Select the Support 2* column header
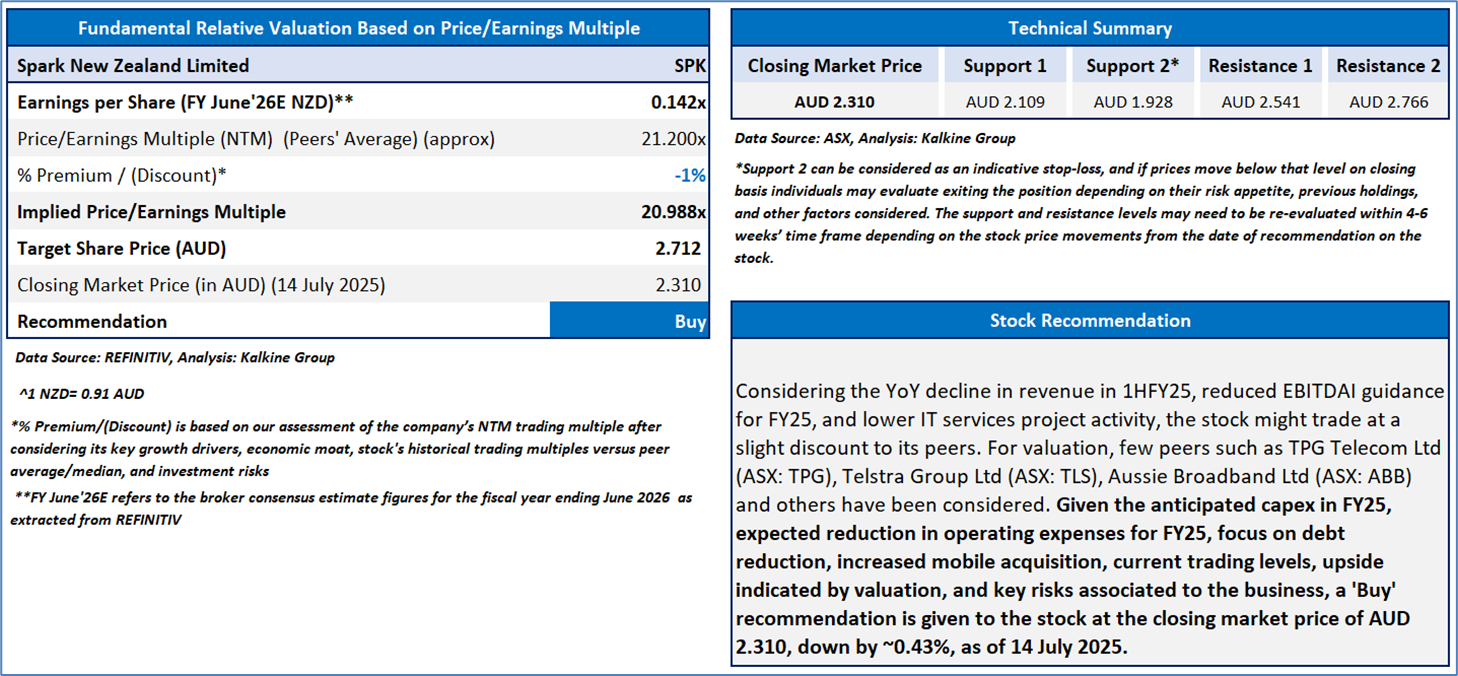Image resolution: width=1458 pixels, height=676 pixels. pyautogui.click(x=1133, y=66)
